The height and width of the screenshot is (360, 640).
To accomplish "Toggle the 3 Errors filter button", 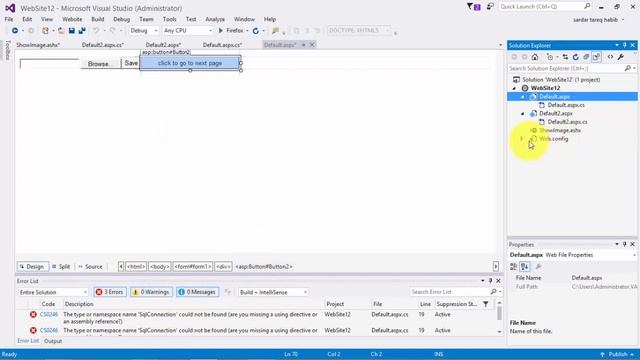I will point(109,292).
